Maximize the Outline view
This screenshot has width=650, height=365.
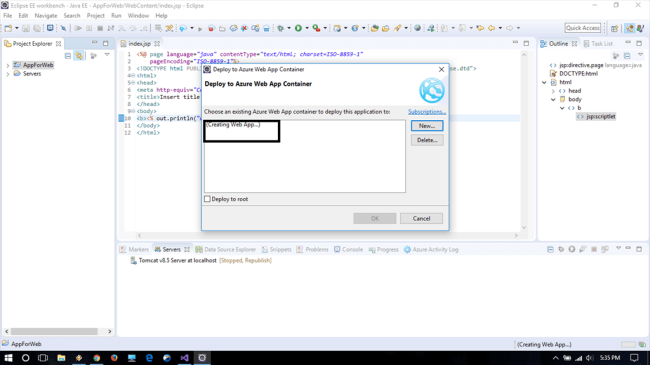(639, 43)
